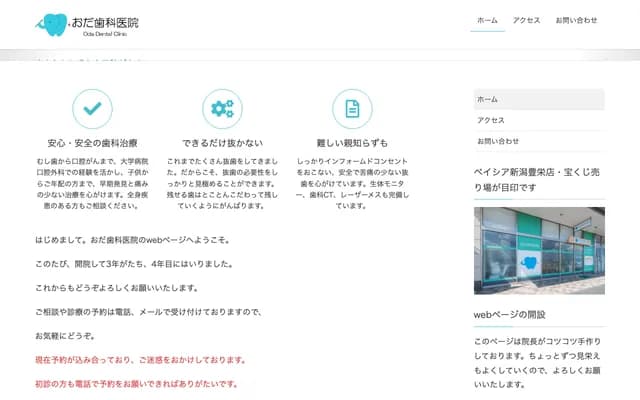Click red notice 初診の方も電話で予約を
The width and height of the screenshot is (640, 400).
[x=137, y=384]
